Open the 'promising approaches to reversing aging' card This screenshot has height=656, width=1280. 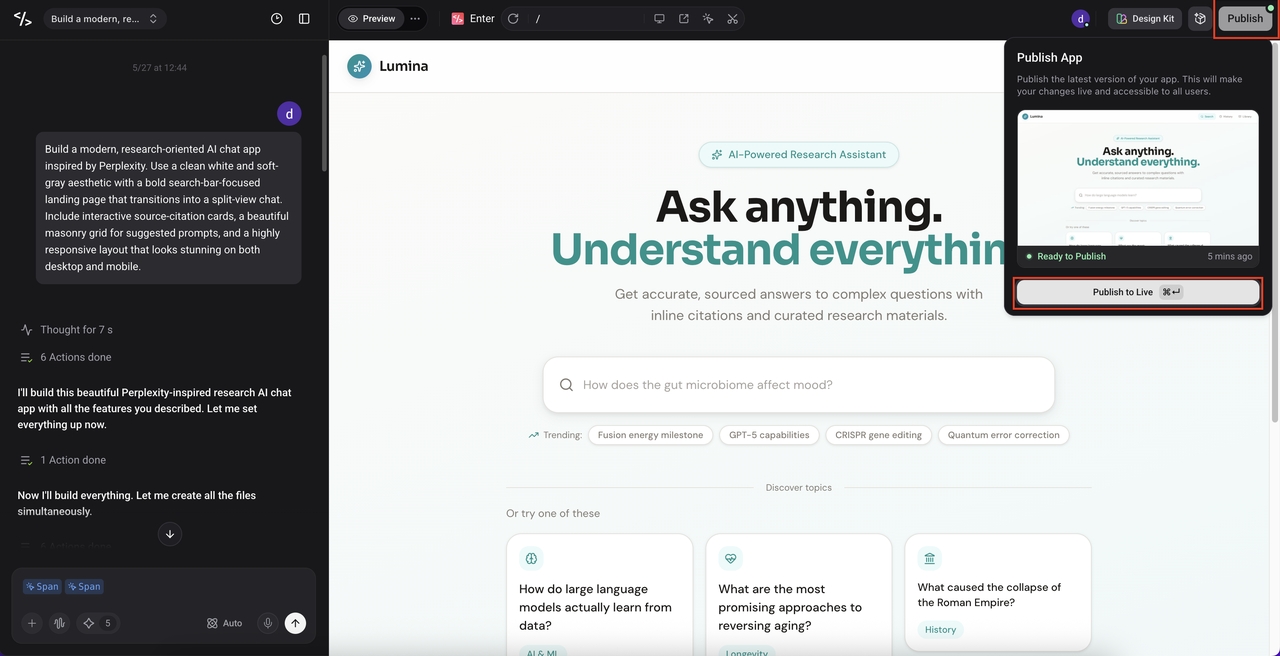798,594
